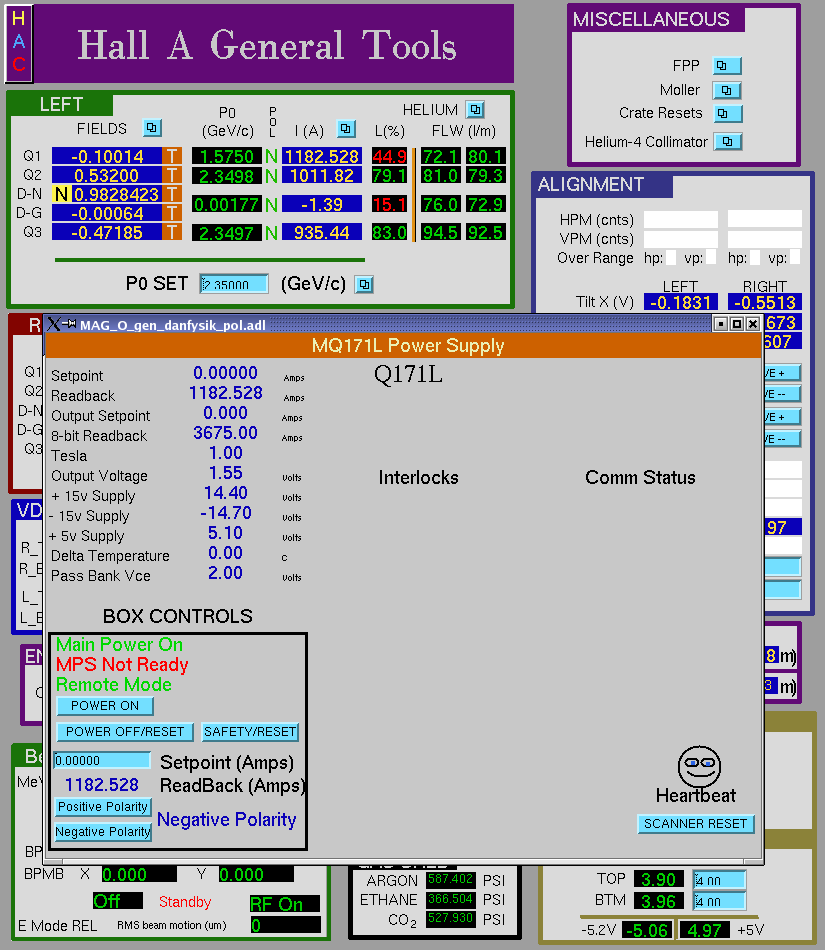Click the yellow N indicator in D-N row
The width and height of the screenshot is (825, 950).
(61, 194)
